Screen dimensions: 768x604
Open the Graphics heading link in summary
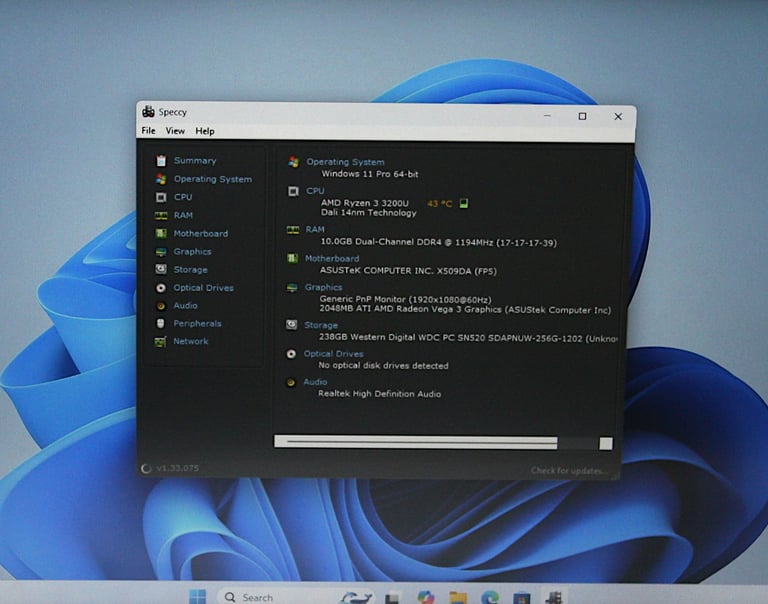[323, 287]
